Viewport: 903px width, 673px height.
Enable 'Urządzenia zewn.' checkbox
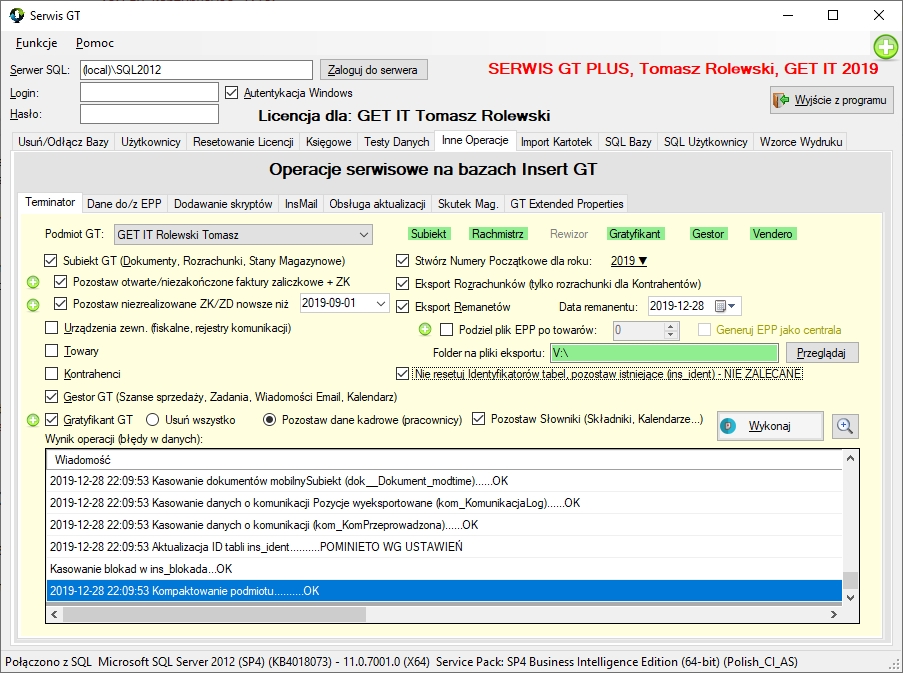51,328
